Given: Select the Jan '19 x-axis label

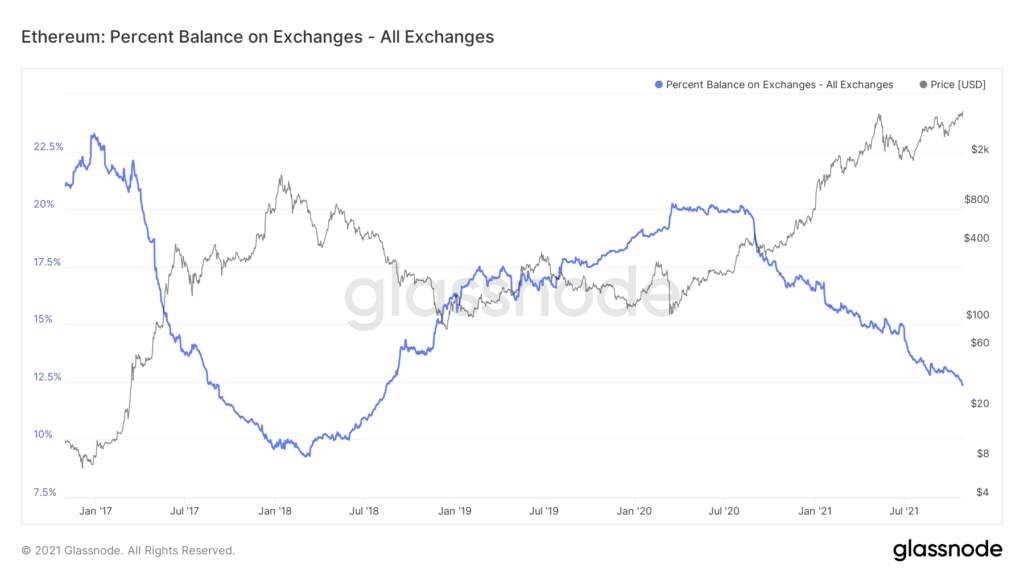Looking at the screenshot, I should [x=455, y=511].
